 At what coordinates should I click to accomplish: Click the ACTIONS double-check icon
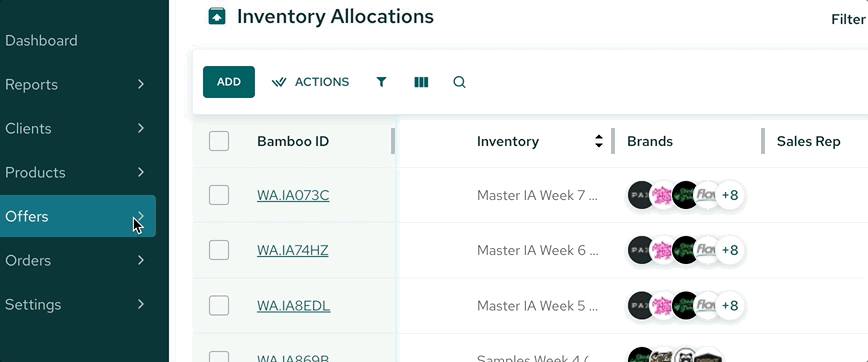(x=279, y=82)
